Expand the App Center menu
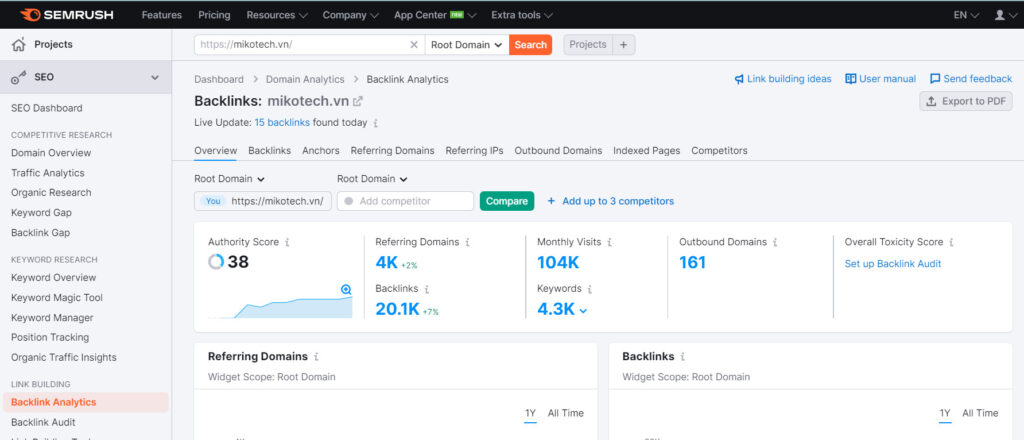Viewport: 1024px width, 440px height. pos(435,14)
